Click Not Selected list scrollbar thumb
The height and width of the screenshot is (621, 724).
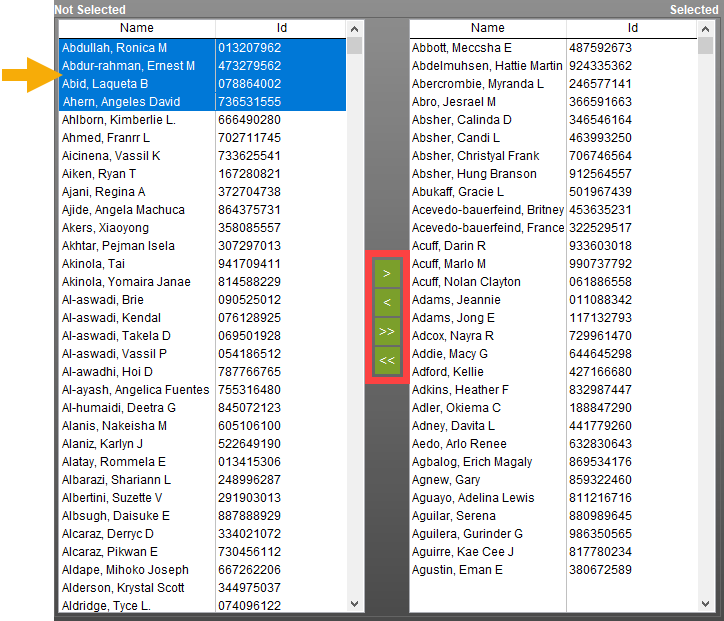355,46
